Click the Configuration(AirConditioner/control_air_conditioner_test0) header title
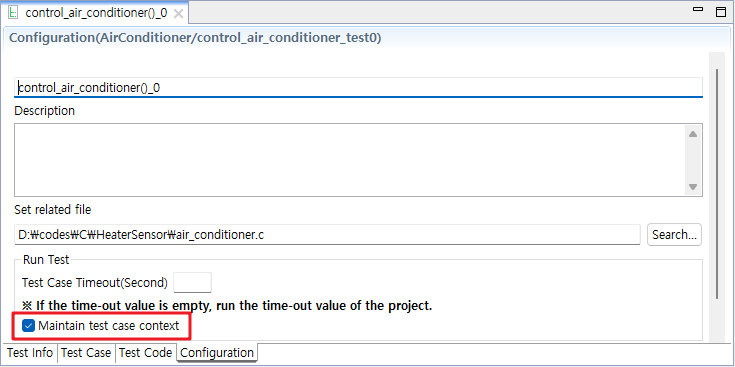The width and height of the screenshot is (735, 367). click(195, 38)
